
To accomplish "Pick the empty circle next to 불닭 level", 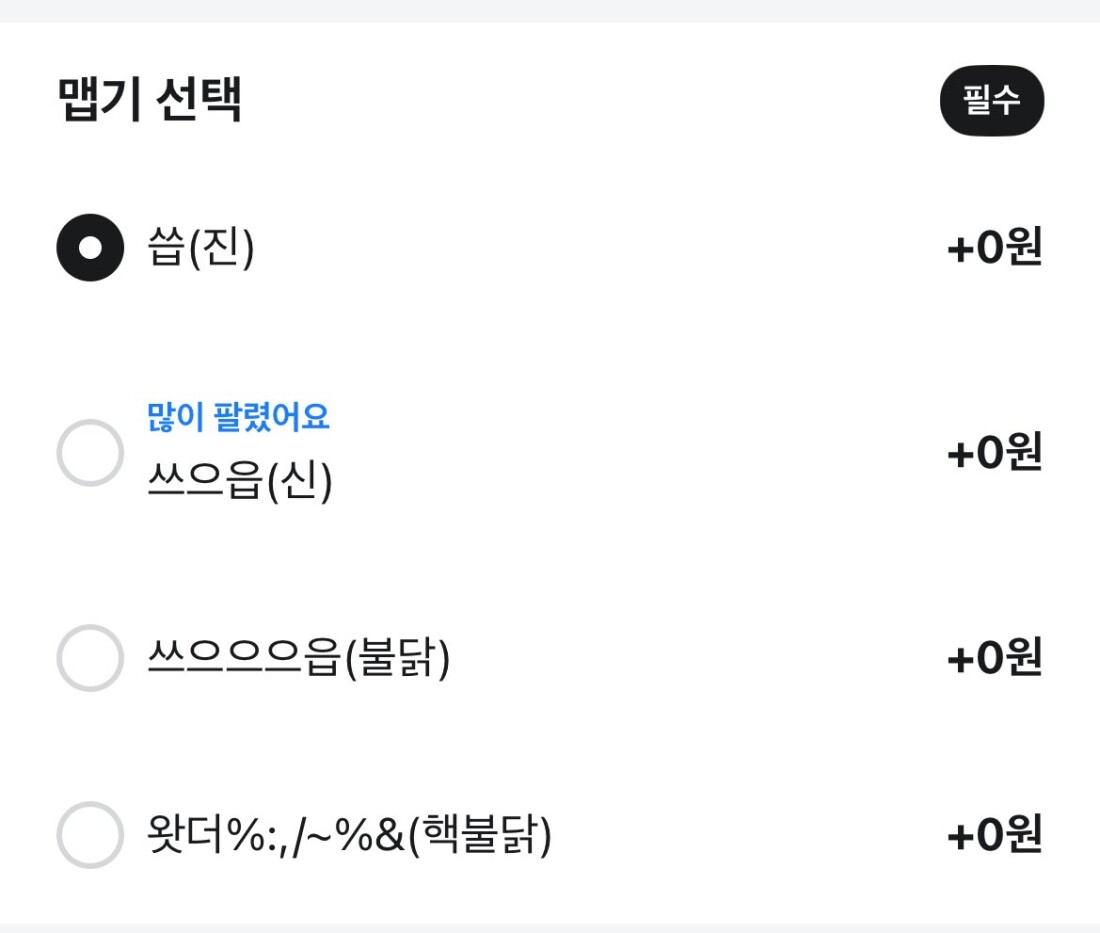I will (90, 658).
